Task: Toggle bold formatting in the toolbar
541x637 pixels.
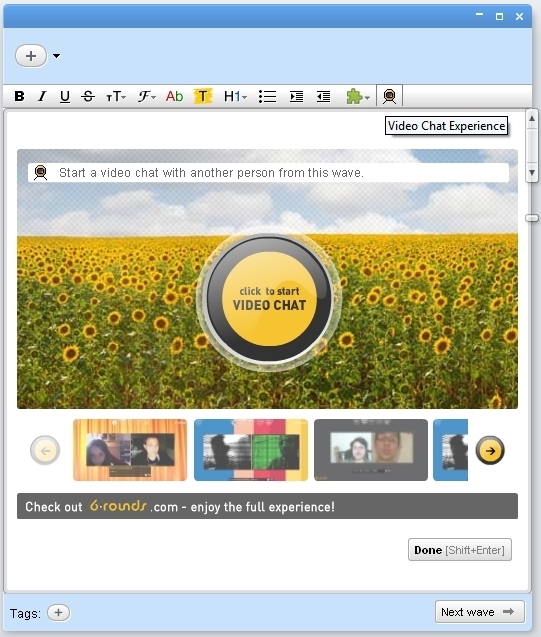Action: (19, 96)
